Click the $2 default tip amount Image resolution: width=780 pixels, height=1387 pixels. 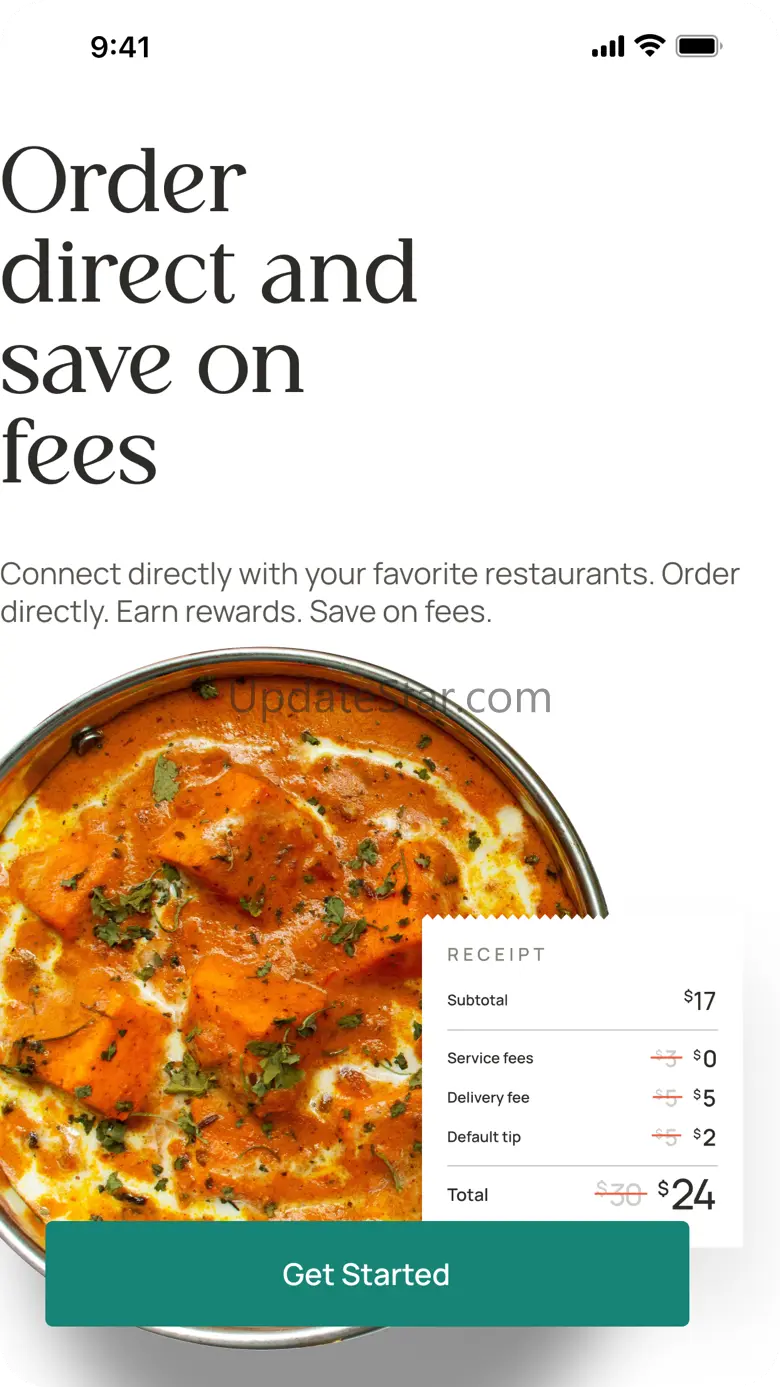pos(705,1137)
